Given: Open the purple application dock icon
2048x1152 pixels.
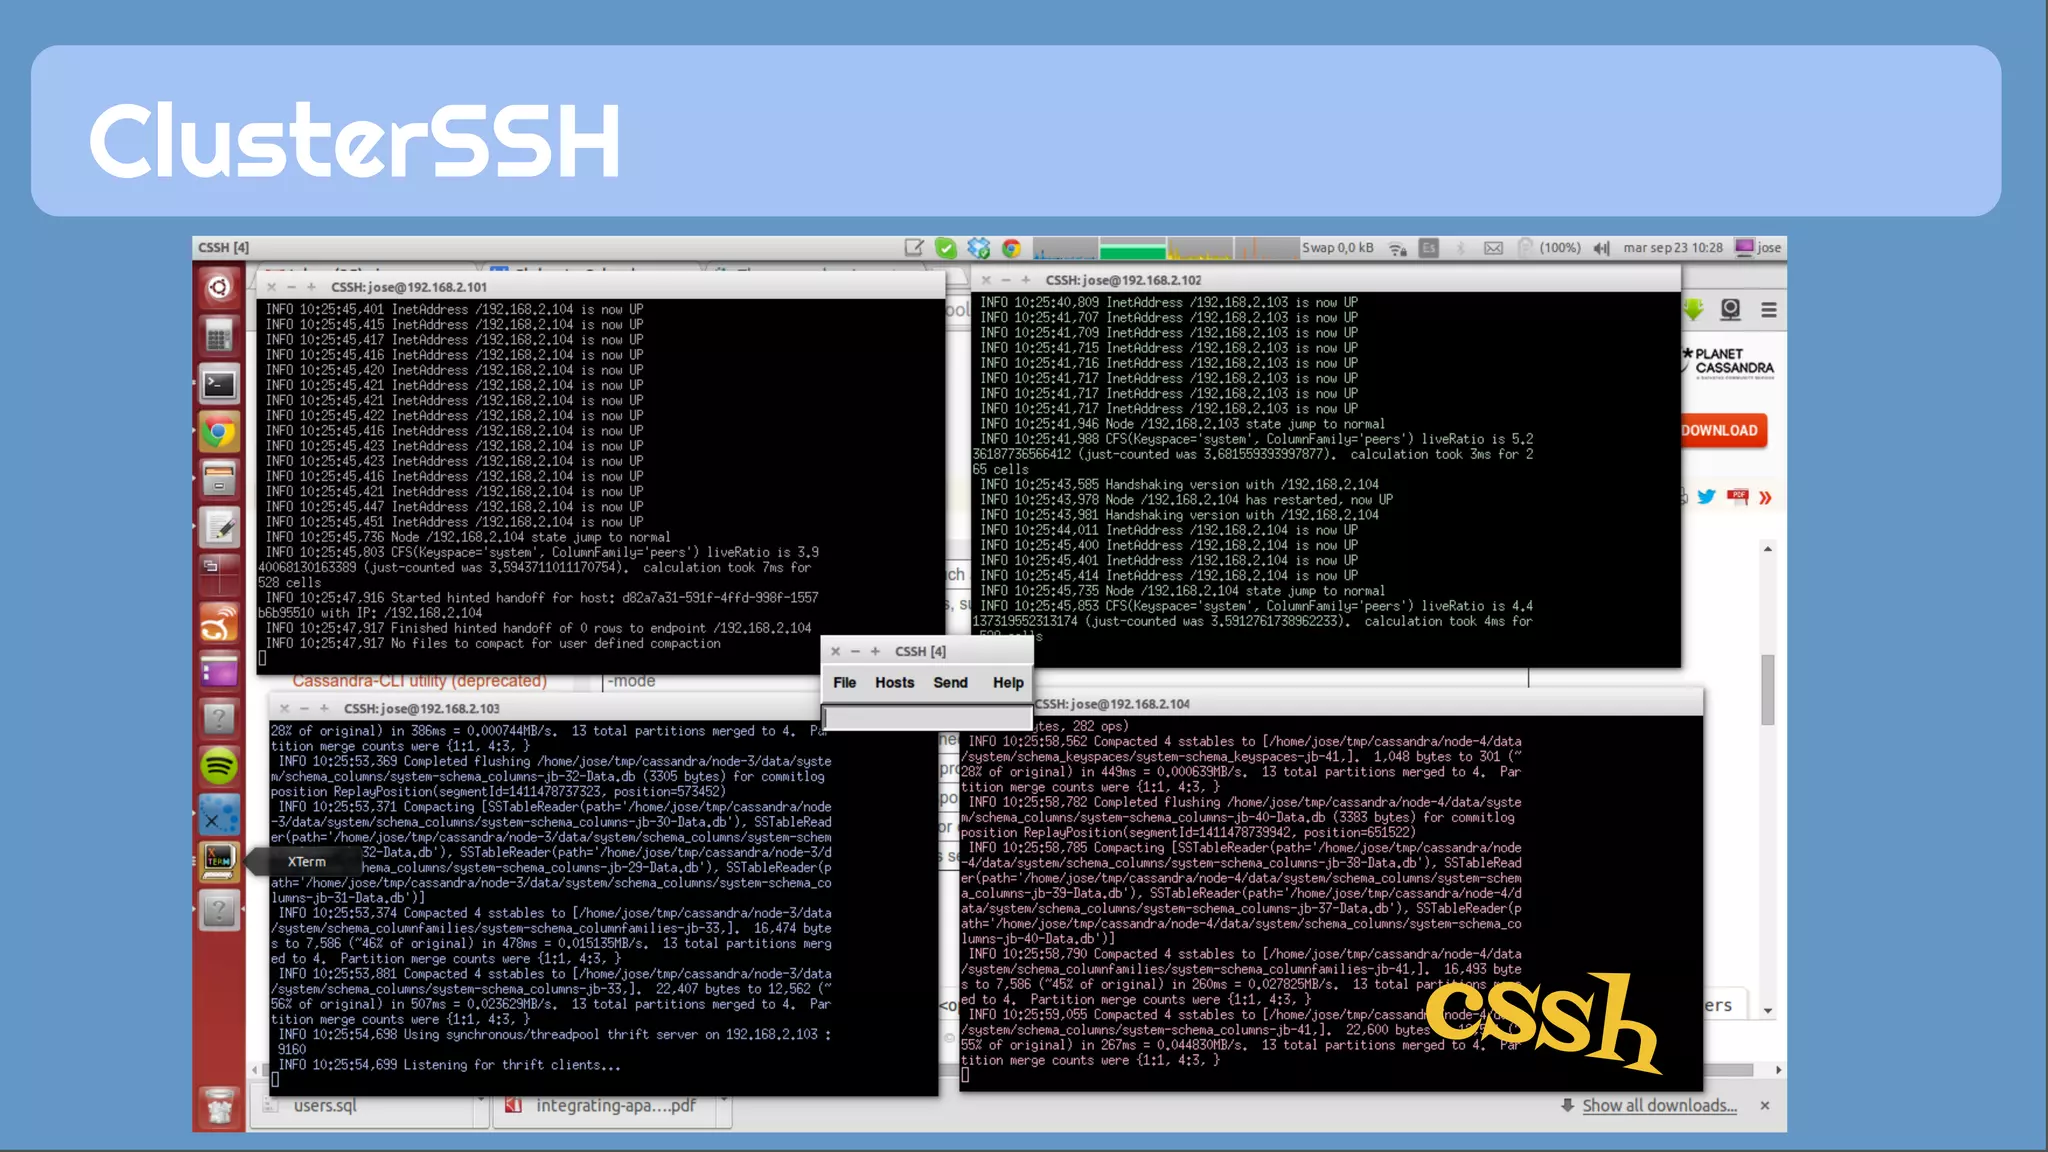Looking at the screenshot, I should click(219, 671).
